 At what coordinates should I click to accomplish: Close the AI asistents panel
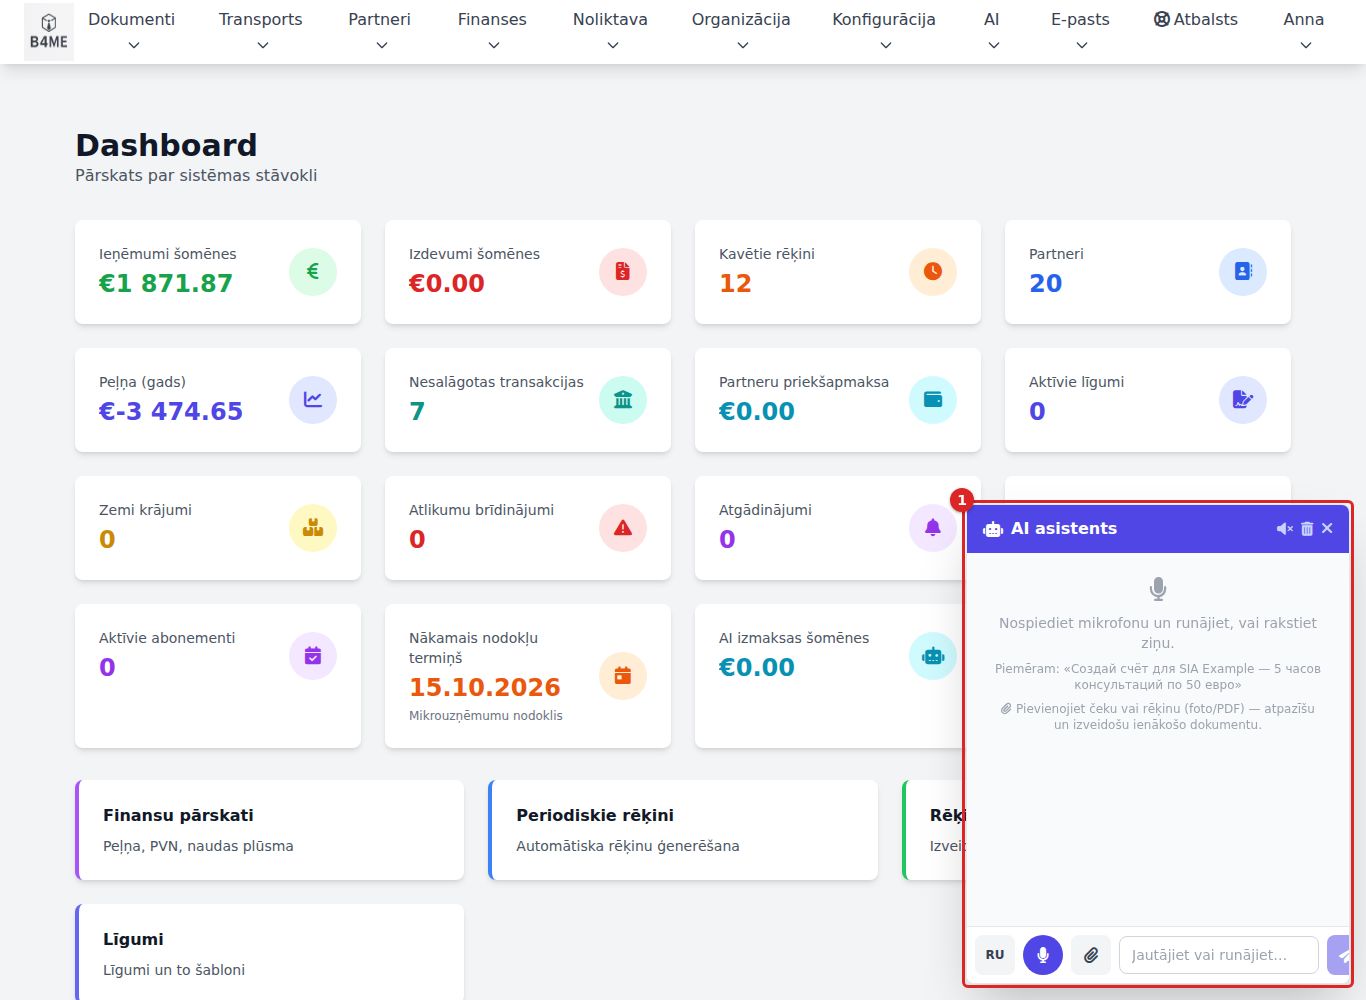(x=1327, y=528)
